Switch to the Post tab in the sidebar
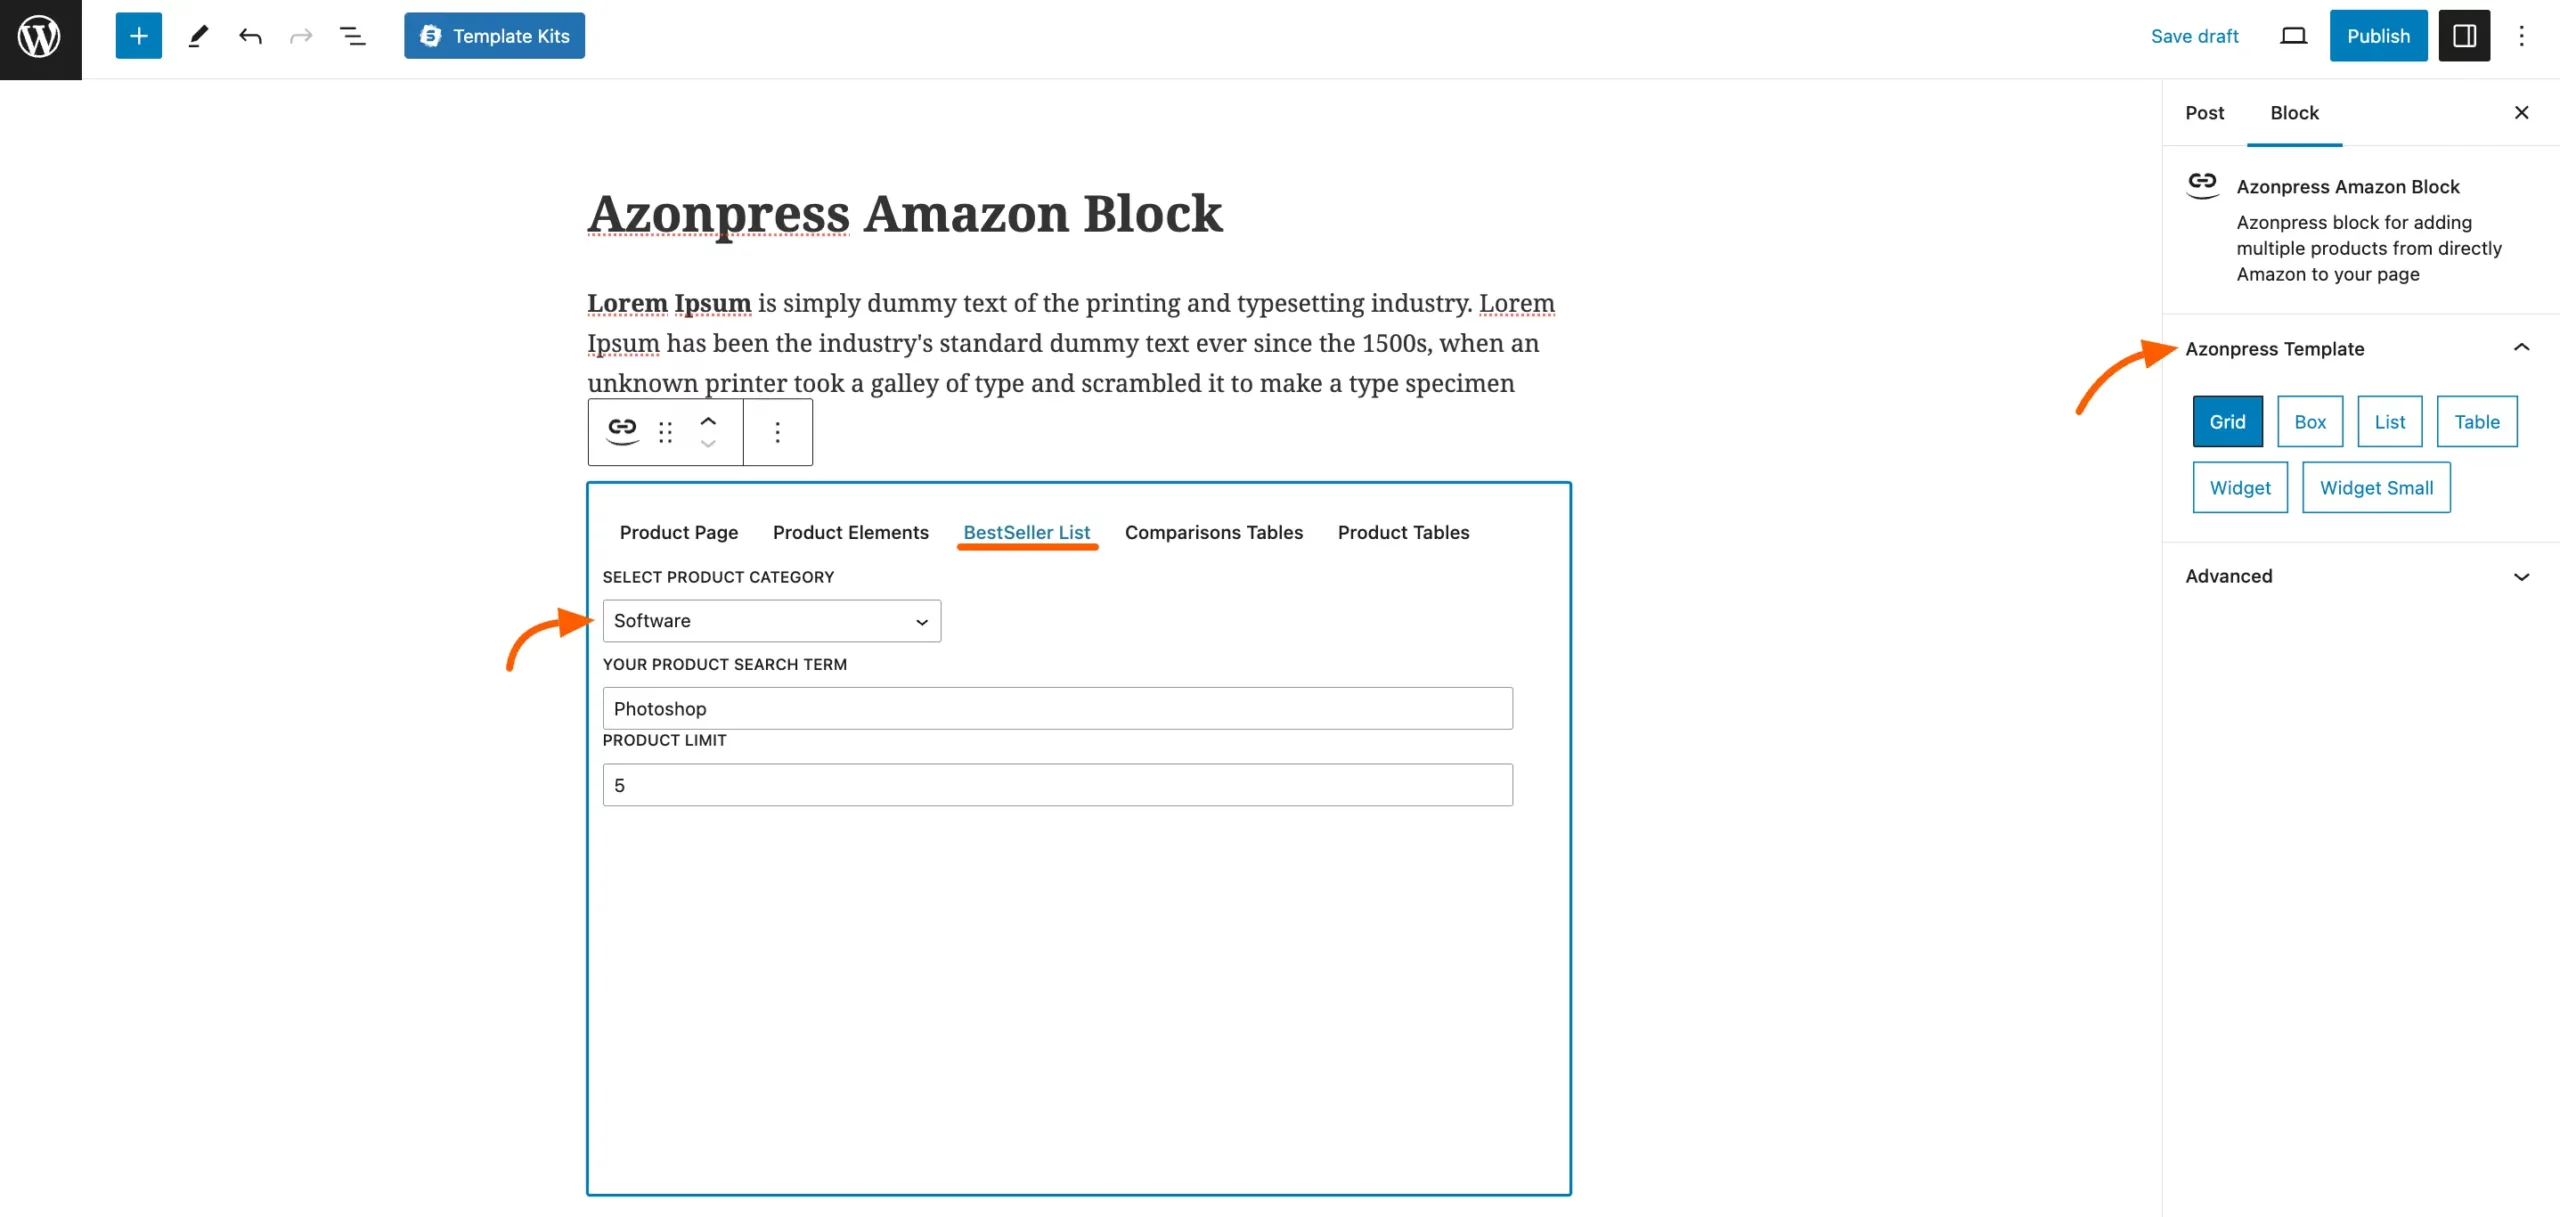The width and height of the screenshot is (2560, 1217). 2204,113
